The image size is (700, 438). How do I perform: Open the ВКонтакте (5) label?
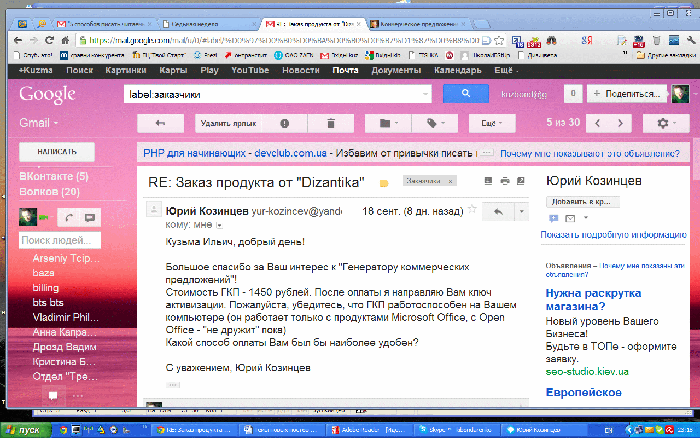tap(54, 176)
